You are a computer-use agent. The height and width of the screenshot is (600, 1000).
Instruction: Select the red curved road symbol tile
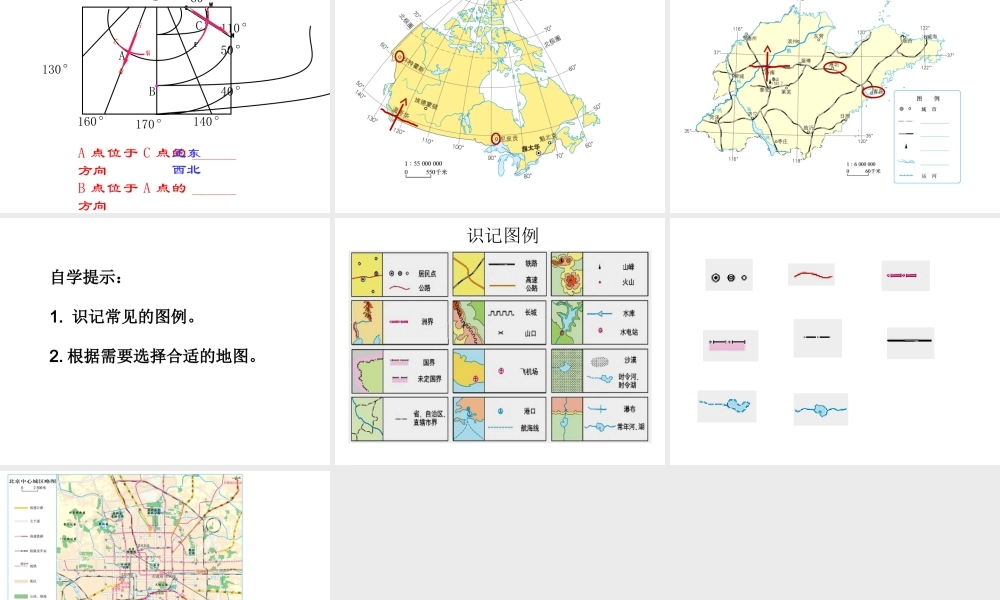(811, 275)
